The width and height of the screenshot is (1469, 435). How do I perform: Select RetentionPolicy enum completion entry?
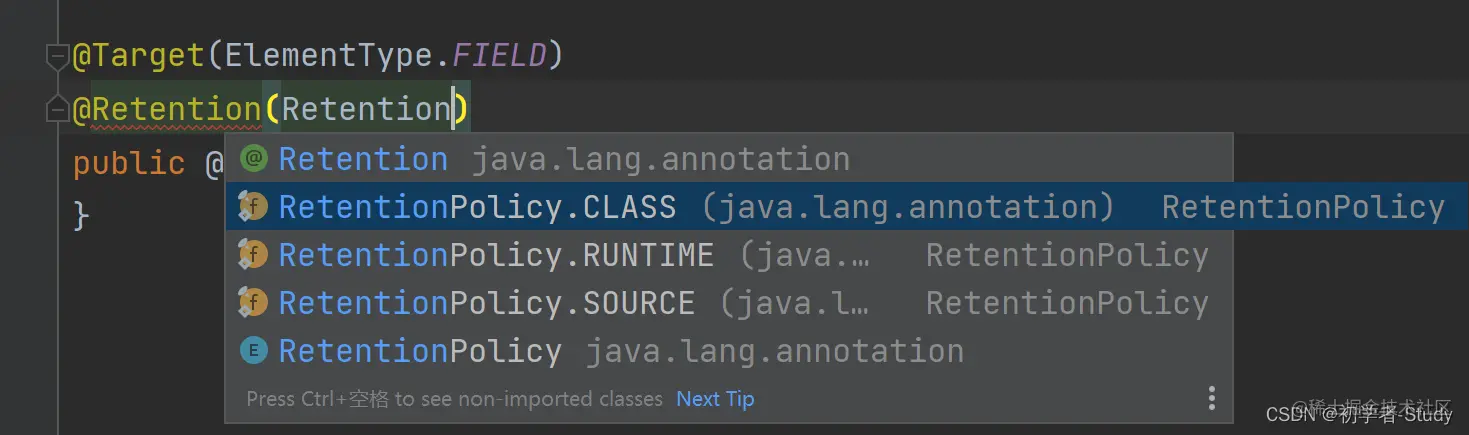click(728, 351)
